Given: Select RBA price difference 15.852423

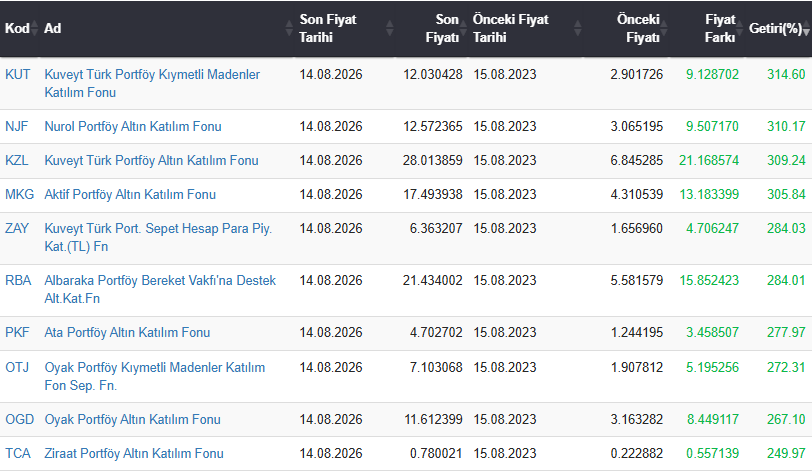Looking at the screenshot, I should 709,281.
